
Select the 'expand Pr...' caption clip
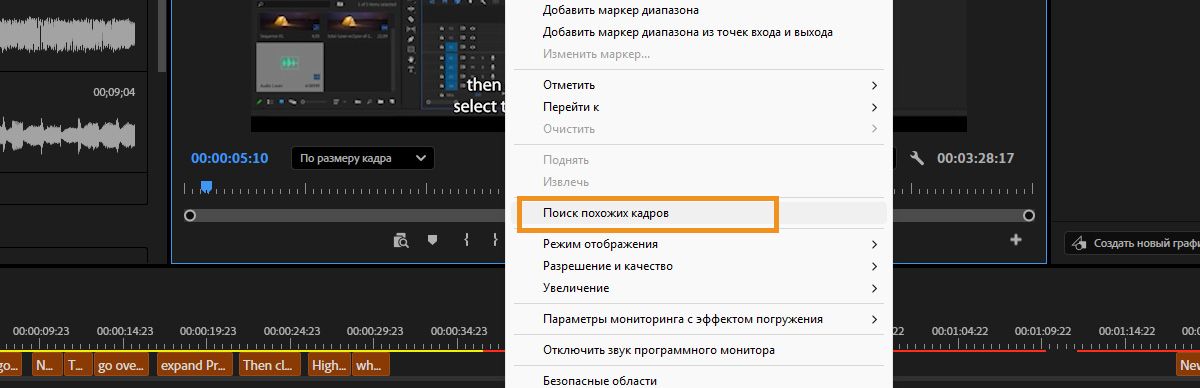195,365
